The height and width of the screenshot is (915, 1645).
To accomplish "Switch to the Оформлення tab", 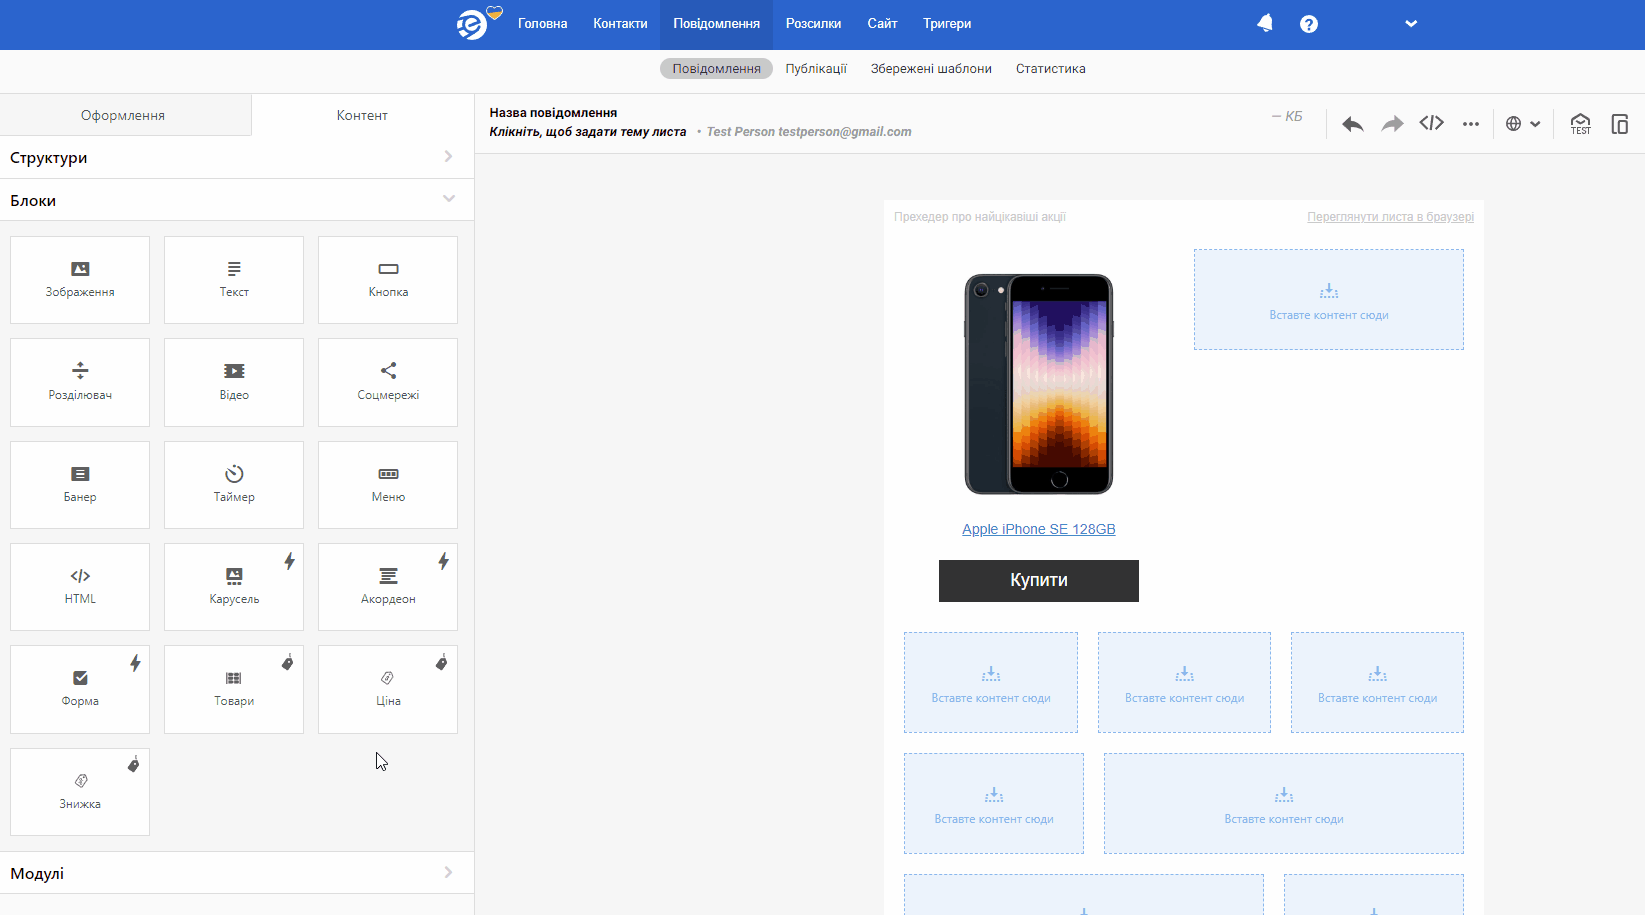I will pyautogui.click(x=123, y=115).
